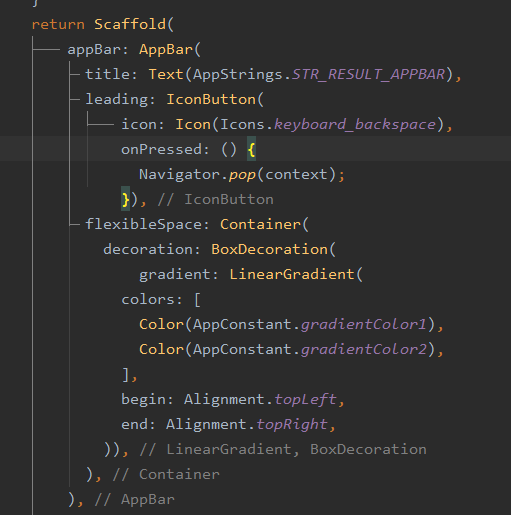Click the 'AppStrings' identifier
The width and height of the screenshot is (511, 515).
pyautogui.click(x=238, y=75)
